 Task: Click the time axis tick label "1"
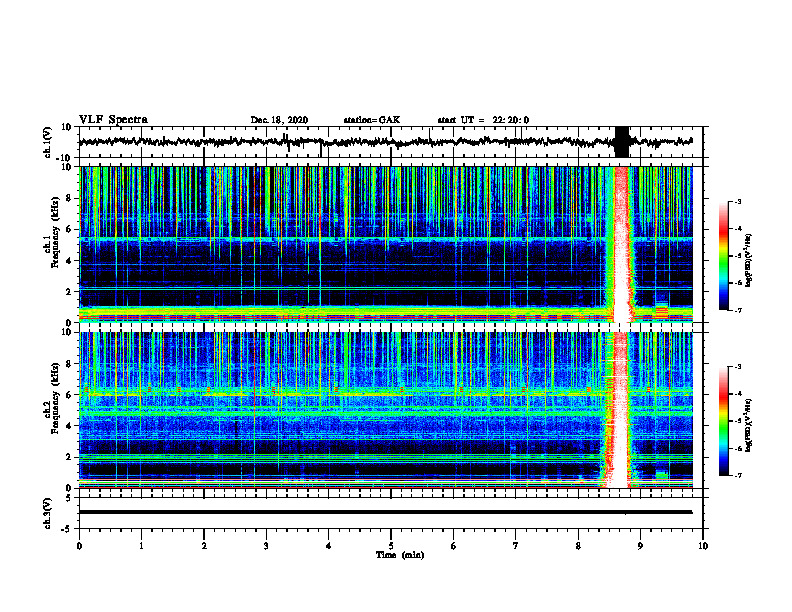pyautogui.click(x=141, y=546)
